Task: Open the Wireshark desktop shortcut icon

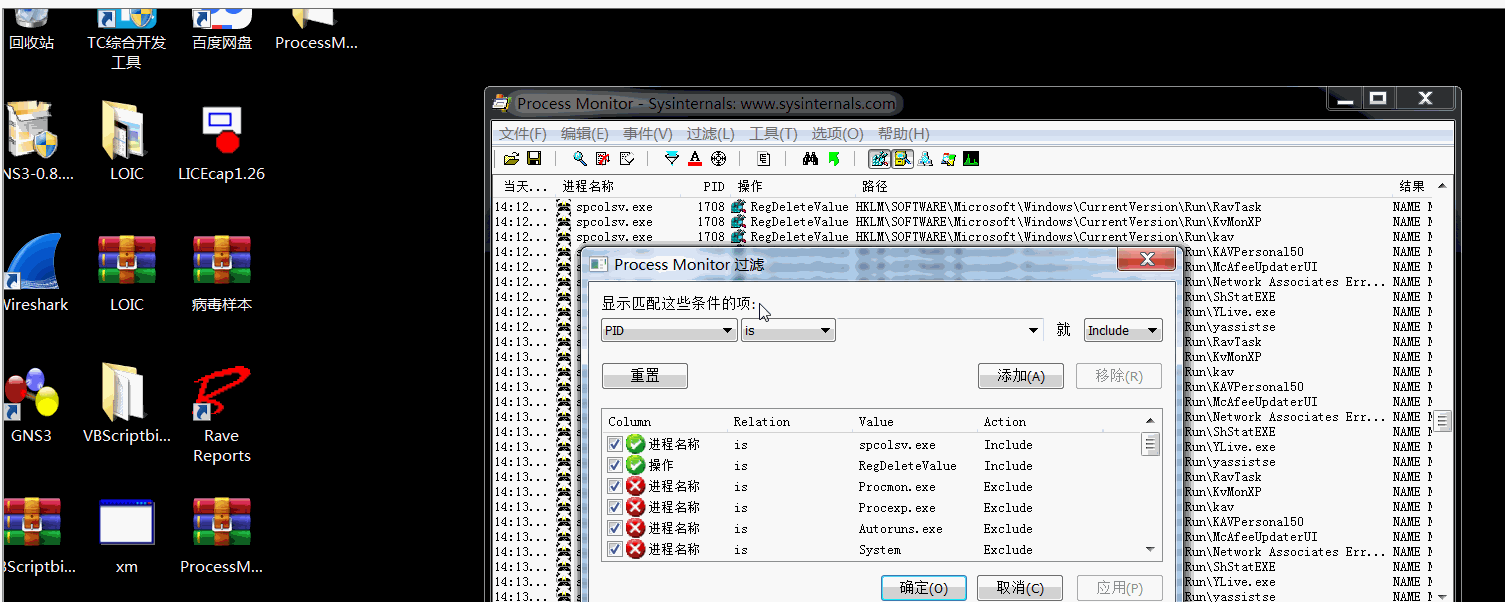Action: click(x=33, y=273)
